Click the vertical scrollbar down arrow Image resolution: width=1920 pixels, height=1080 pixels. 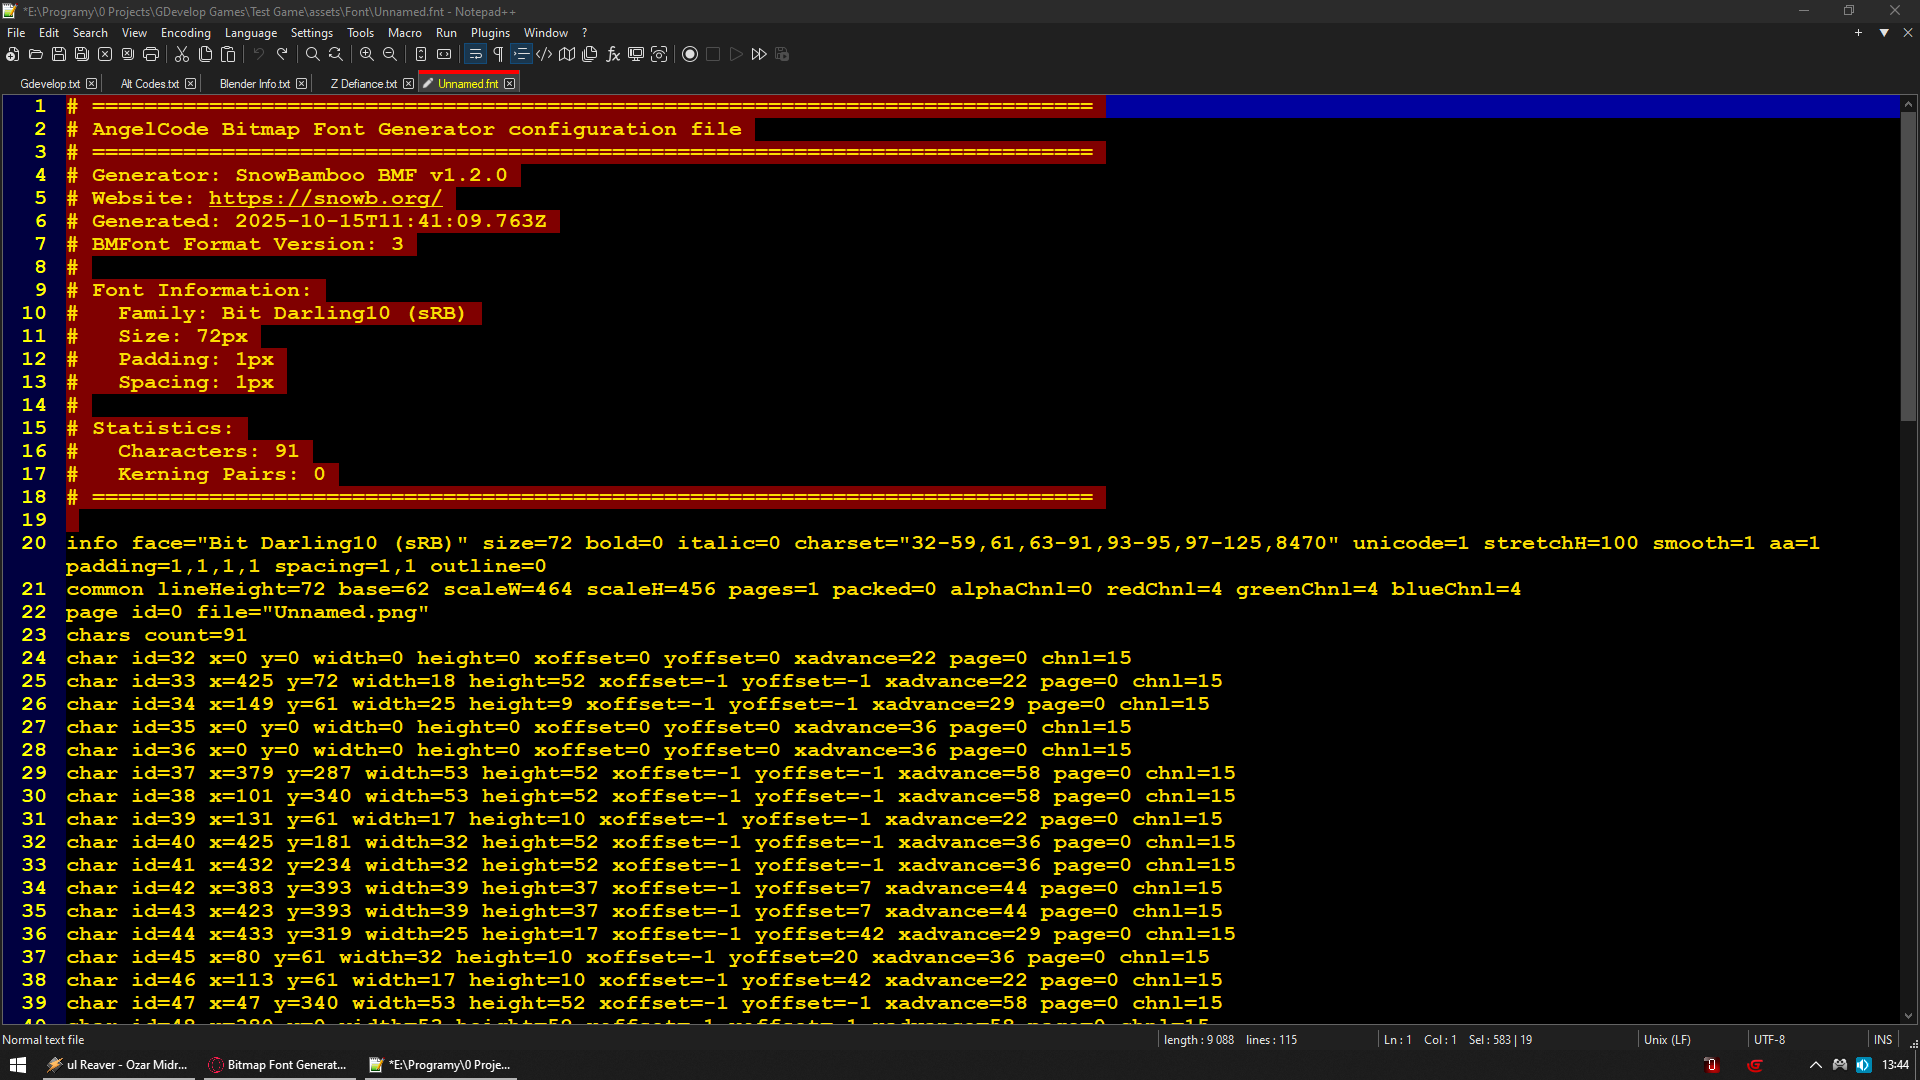tap(1908, 1016)
